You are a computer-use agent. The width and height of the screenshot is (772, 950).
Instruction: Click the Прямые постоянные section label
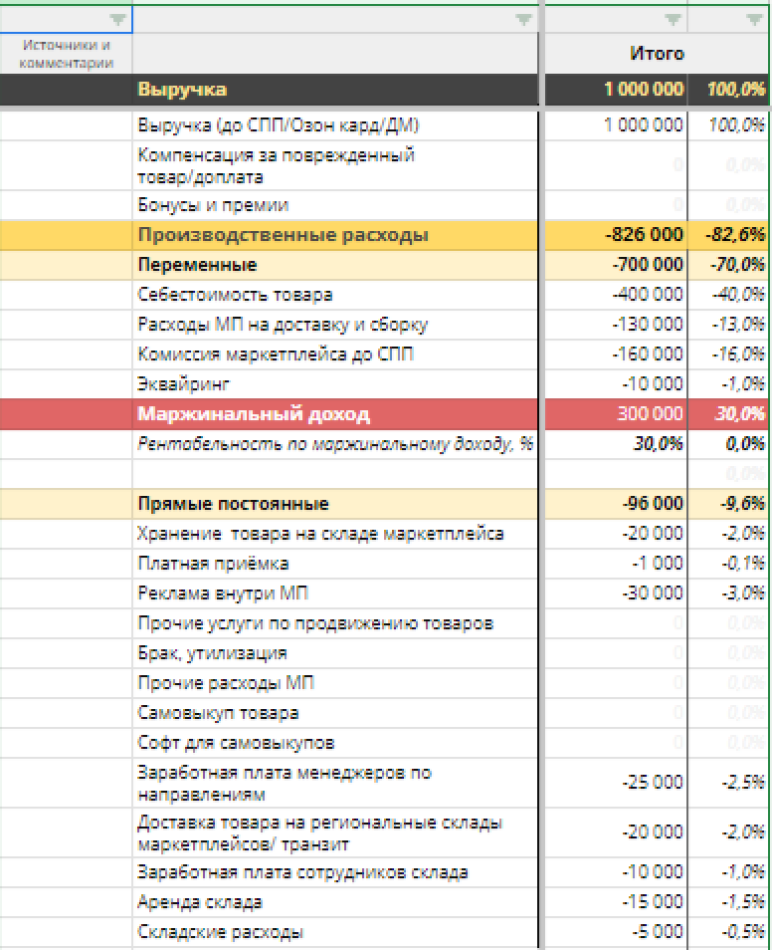pyautogui.click(x=233, y=504)
